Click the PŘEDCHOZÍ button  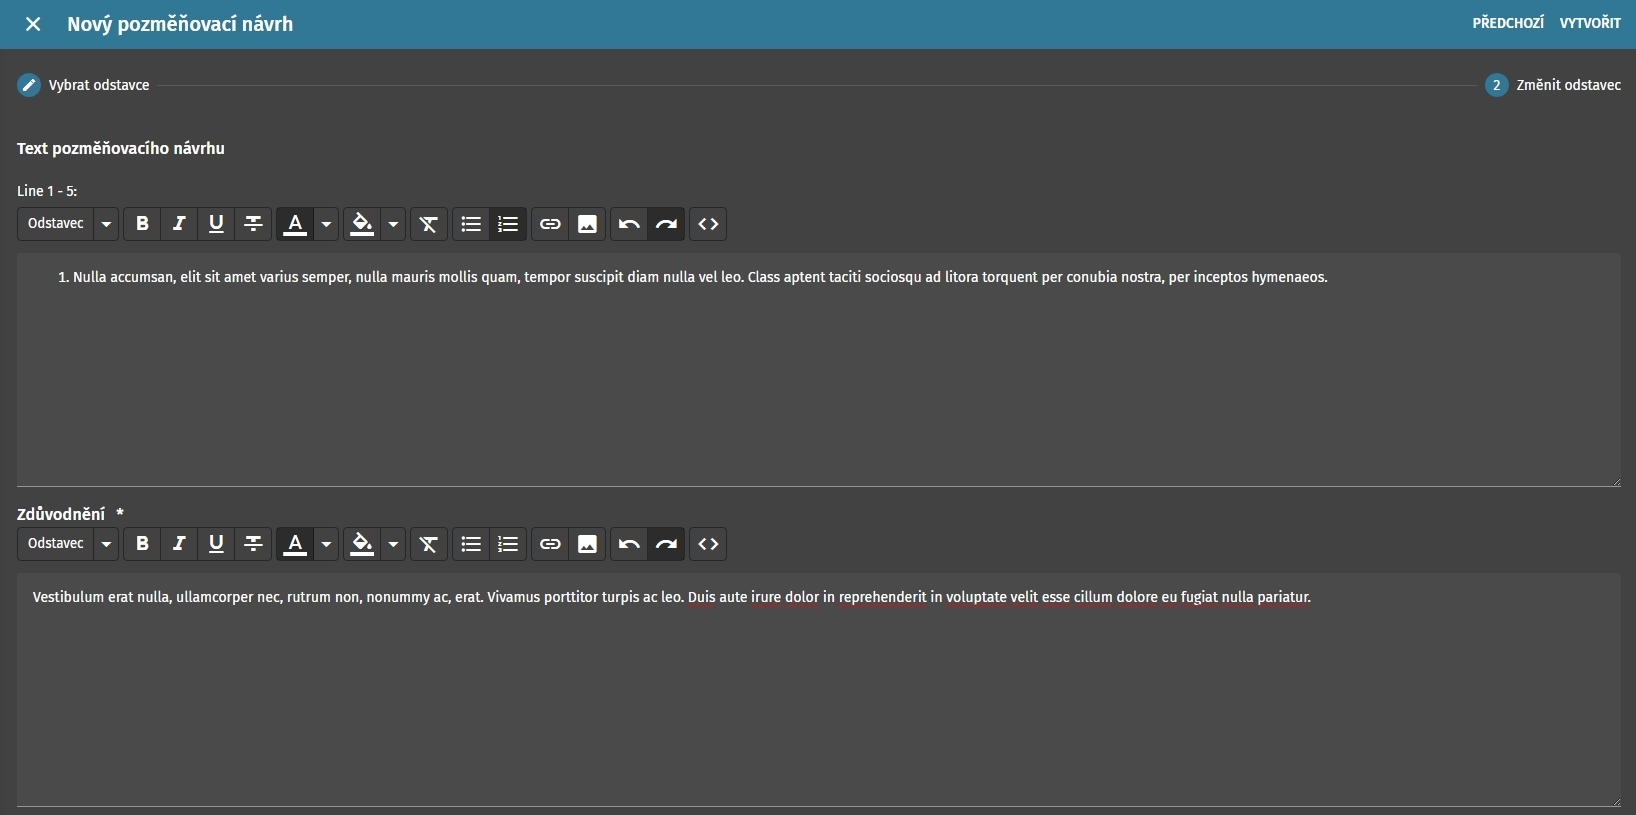(x=1508, y=23)
